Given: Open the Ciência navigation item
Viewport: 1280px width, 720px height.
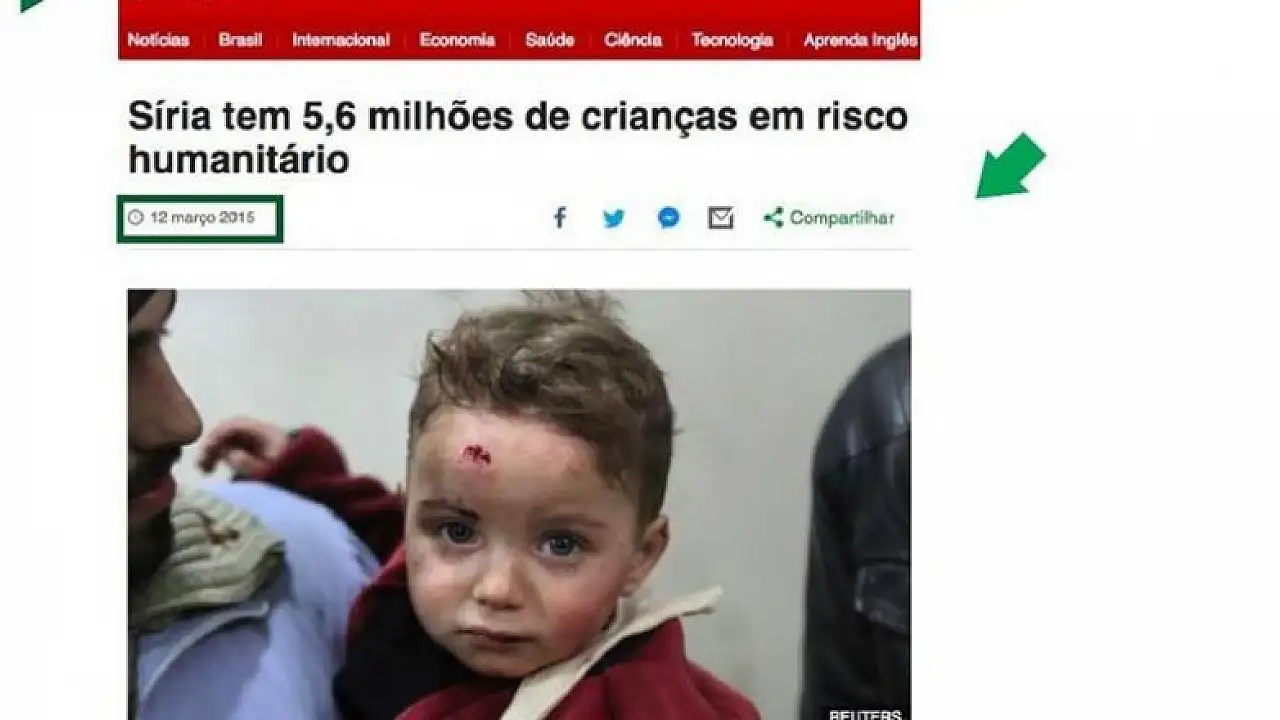Looking at the screenshot, I should pyautogui.click(x=632, y=40).
